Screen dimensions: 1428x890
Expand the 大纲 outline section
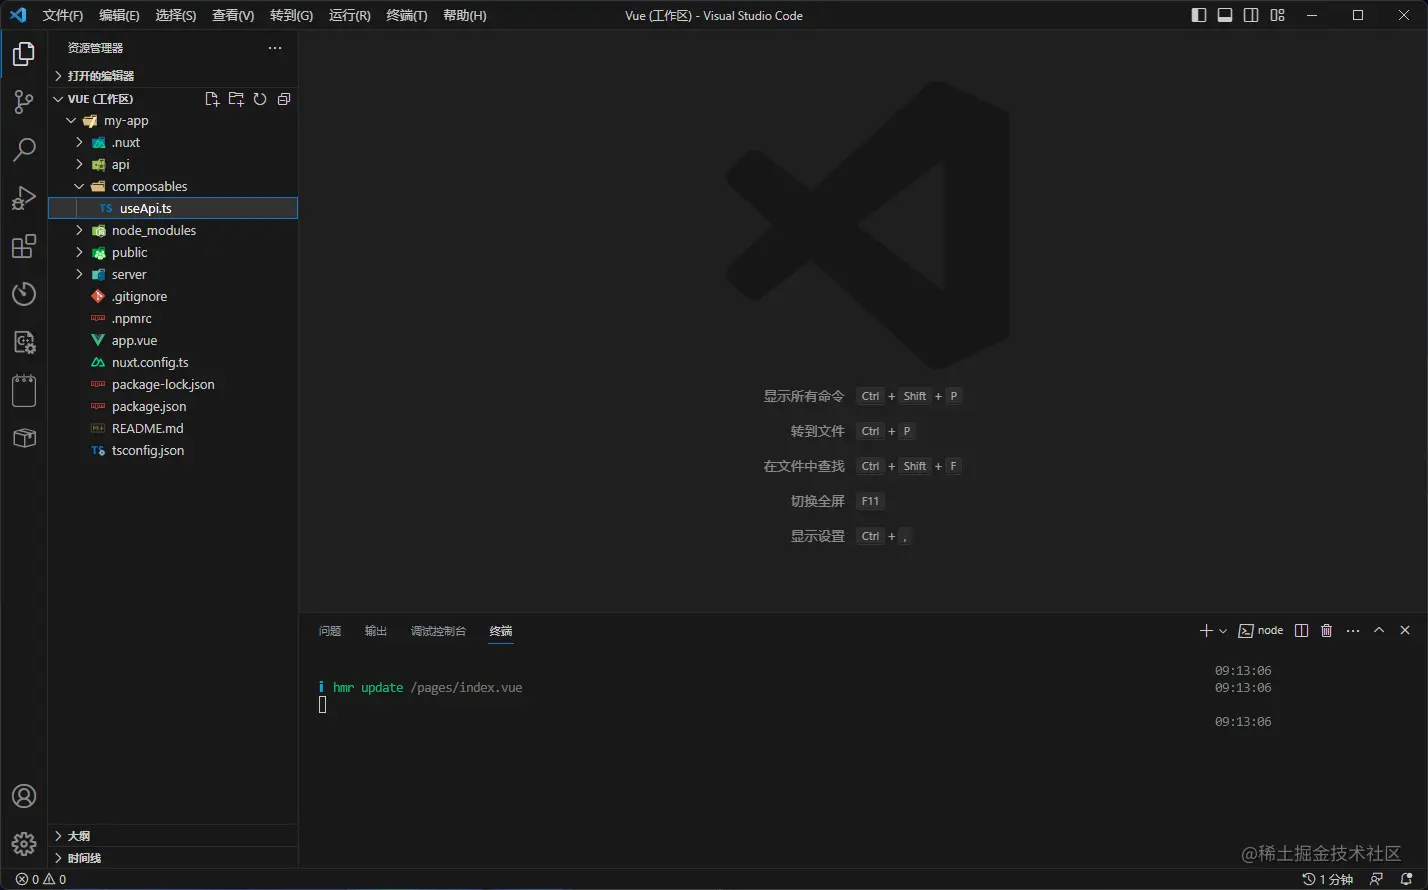tap(173, 836)
